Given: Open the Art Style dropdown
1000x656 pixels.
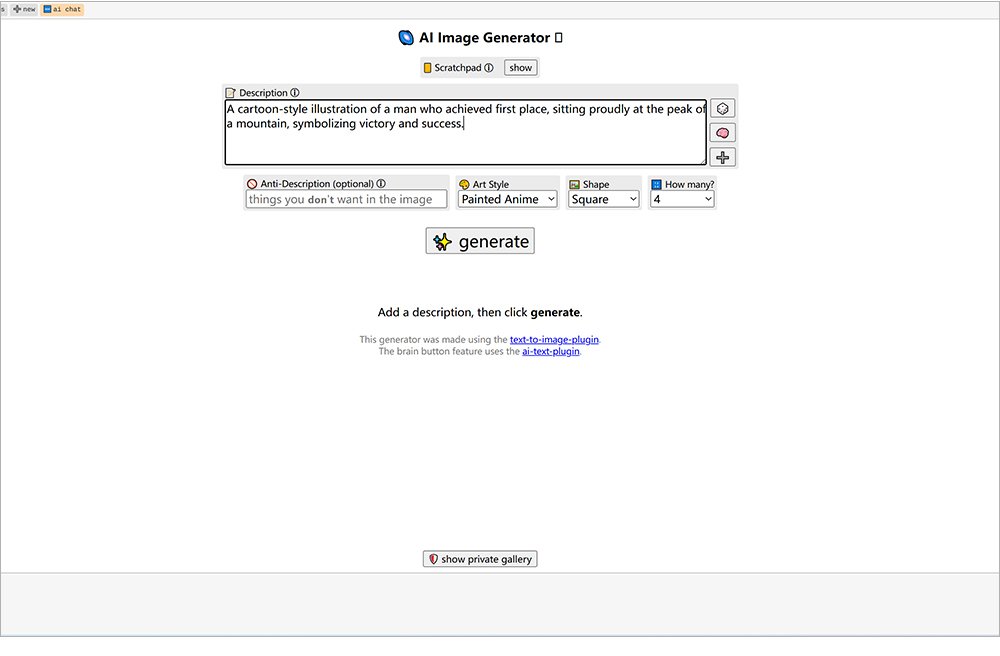Looking at the screenshot, I should click(507, 199).
